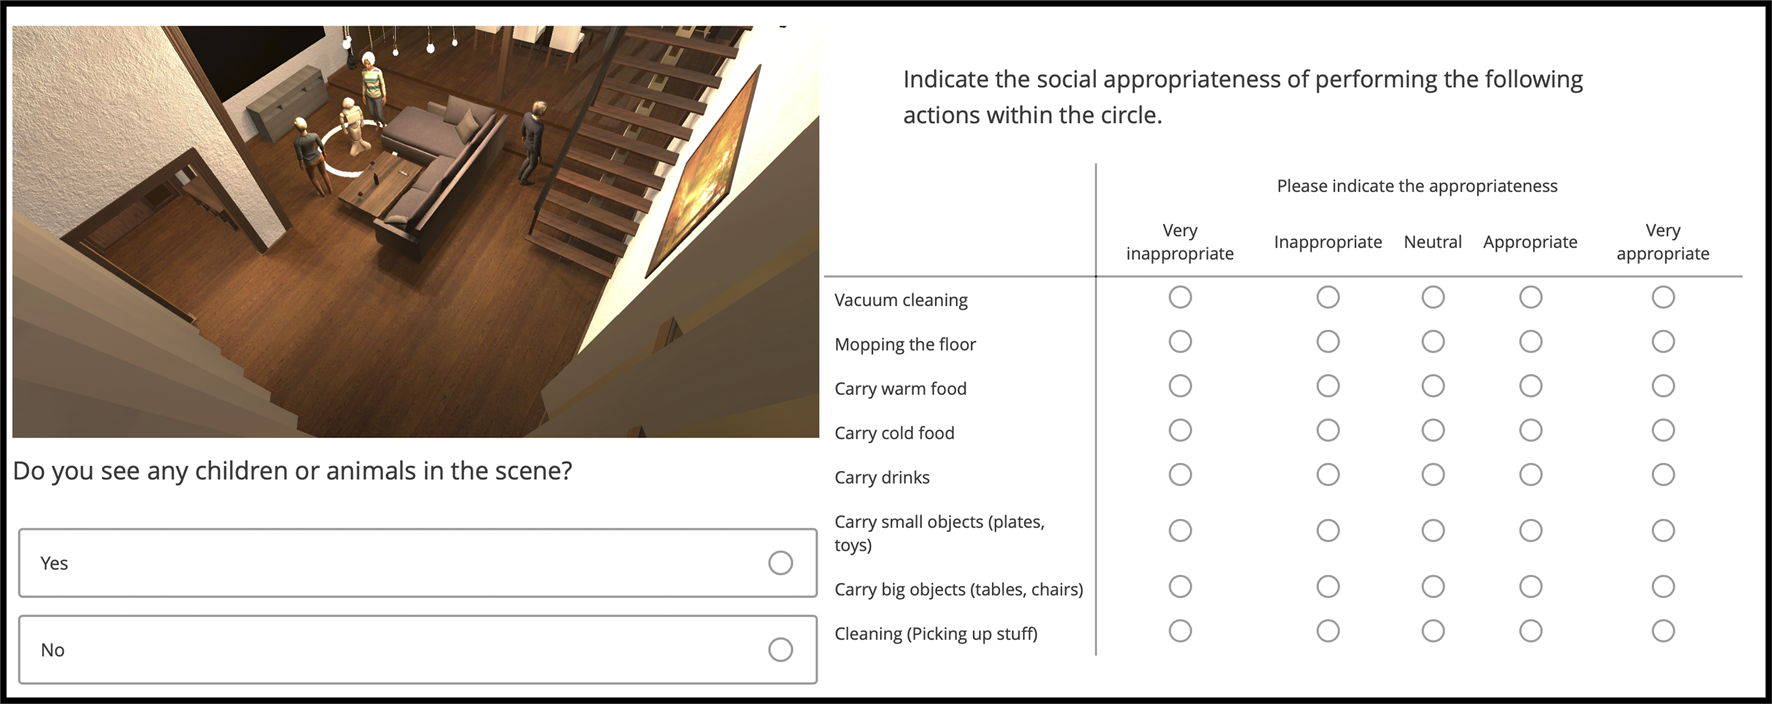Rate Carry warm food as Appropriate
This screenshot has height=704, width=1772.
pos(1530,386)
